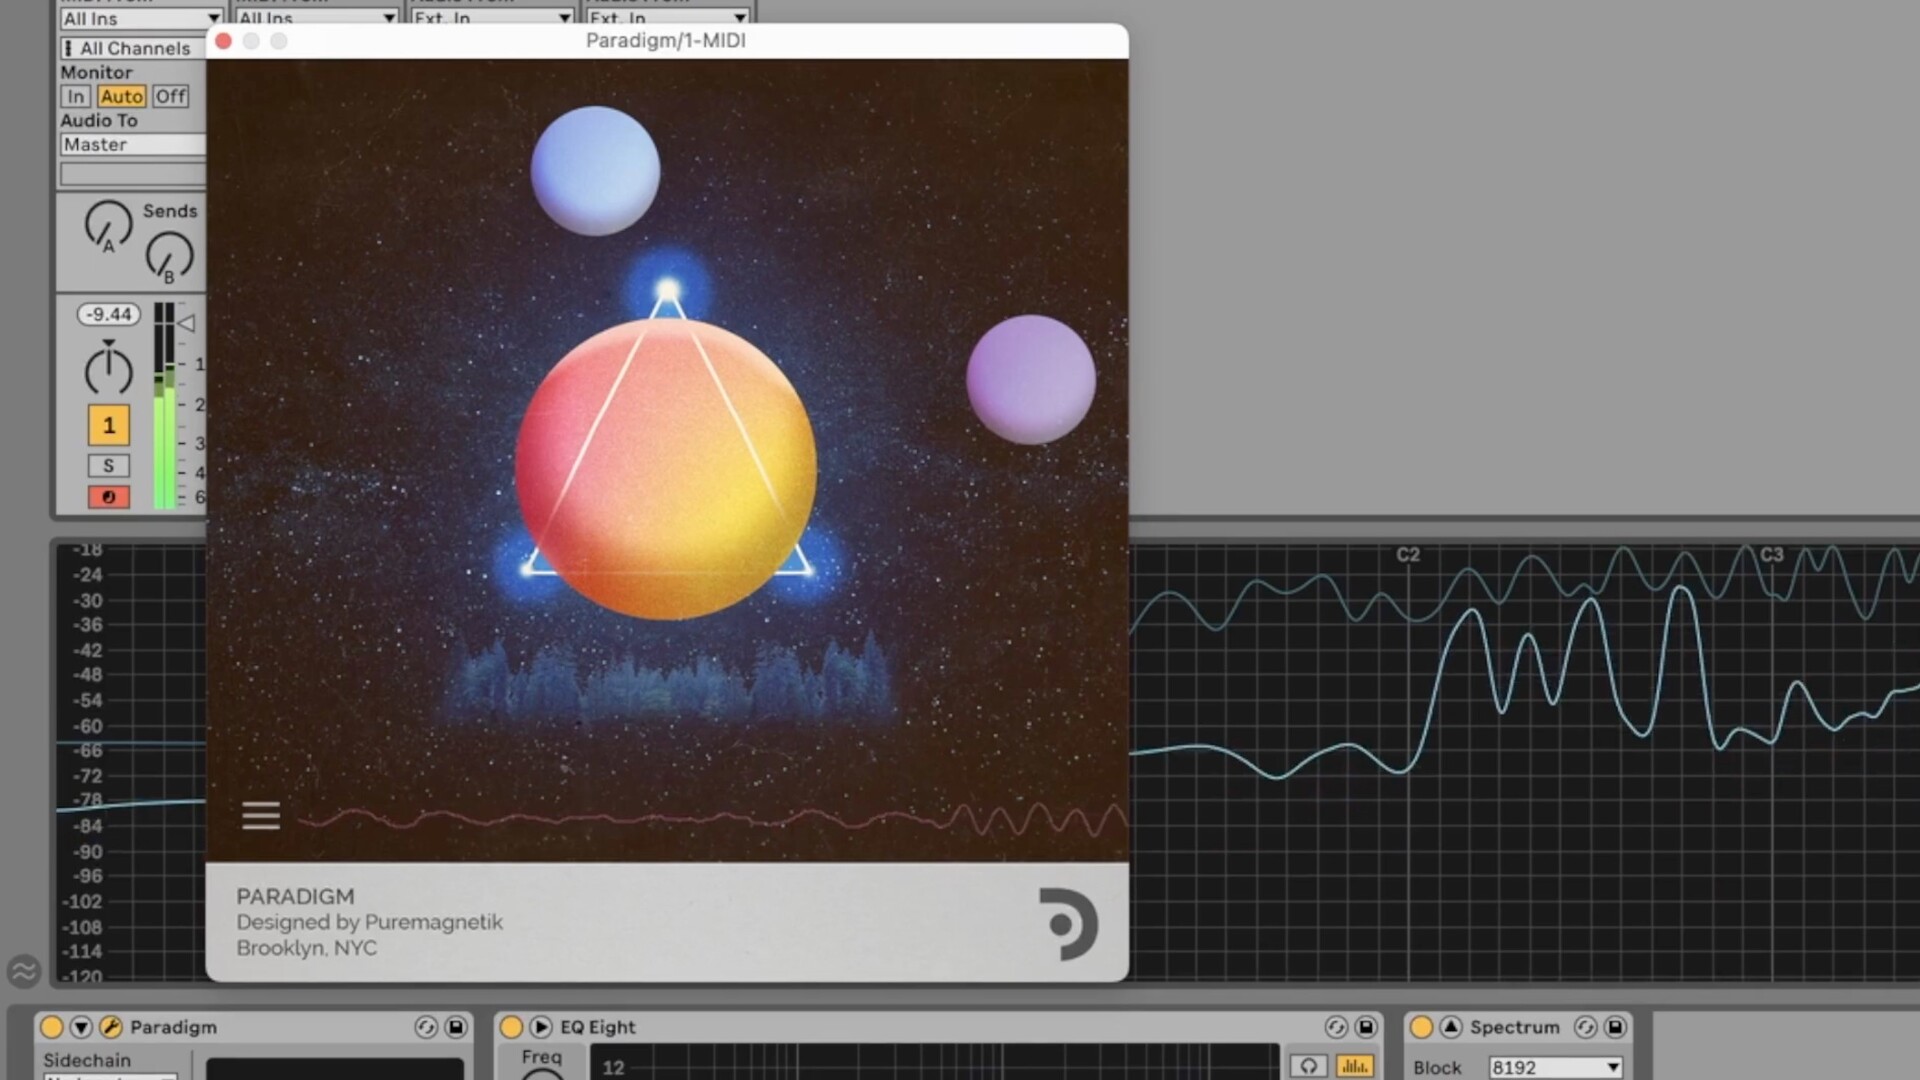Viewport: 1920px width, 1080px height.
Task: Open the first All Ins input dropdown
Action: point(141,18)
